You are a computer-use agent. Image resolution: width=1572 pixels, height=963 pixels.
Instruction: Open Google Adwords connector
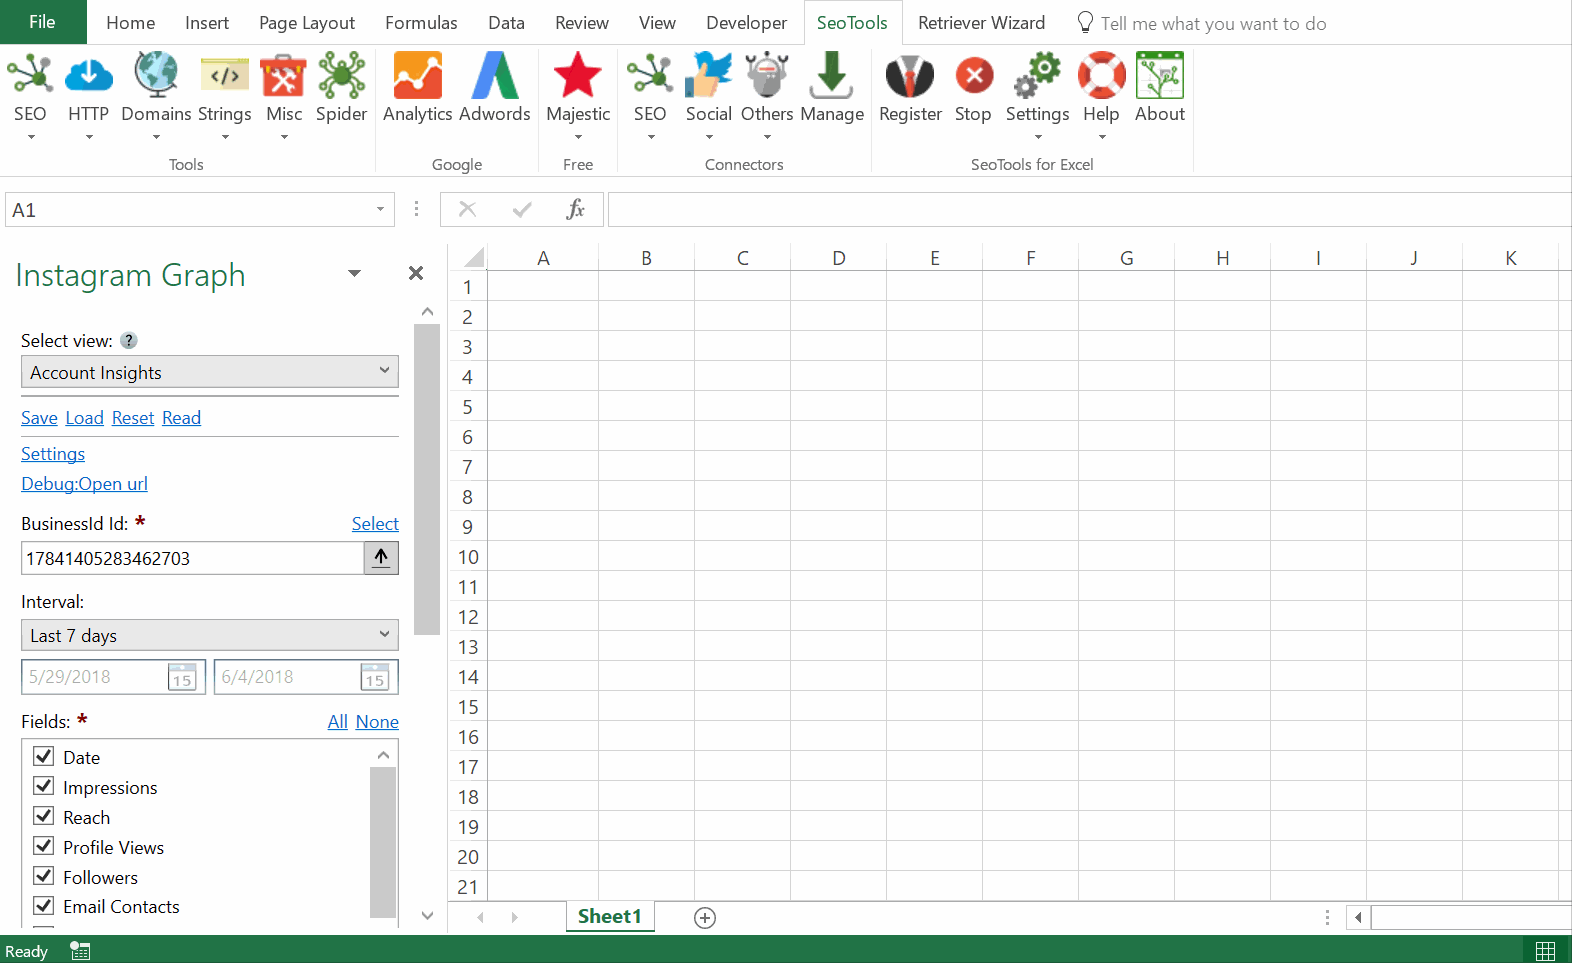(495, 76)
